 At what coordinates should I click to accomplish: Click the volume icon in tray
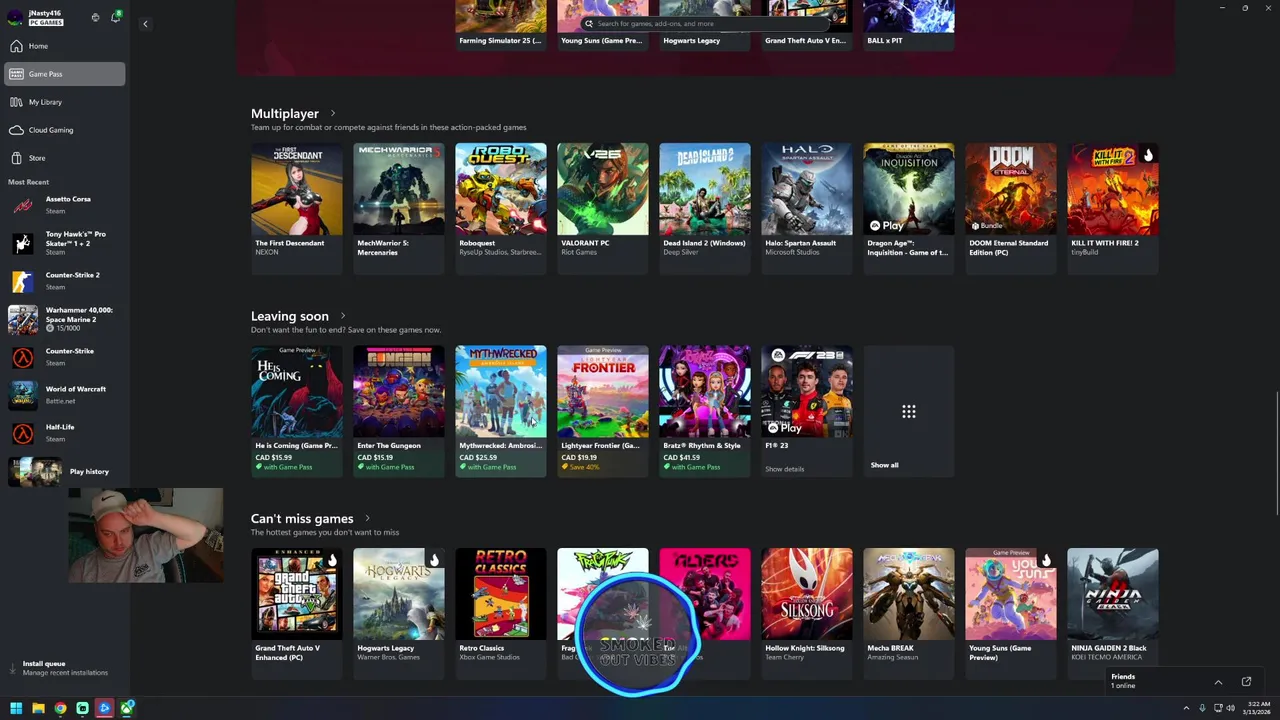[x=1230, y=708]
